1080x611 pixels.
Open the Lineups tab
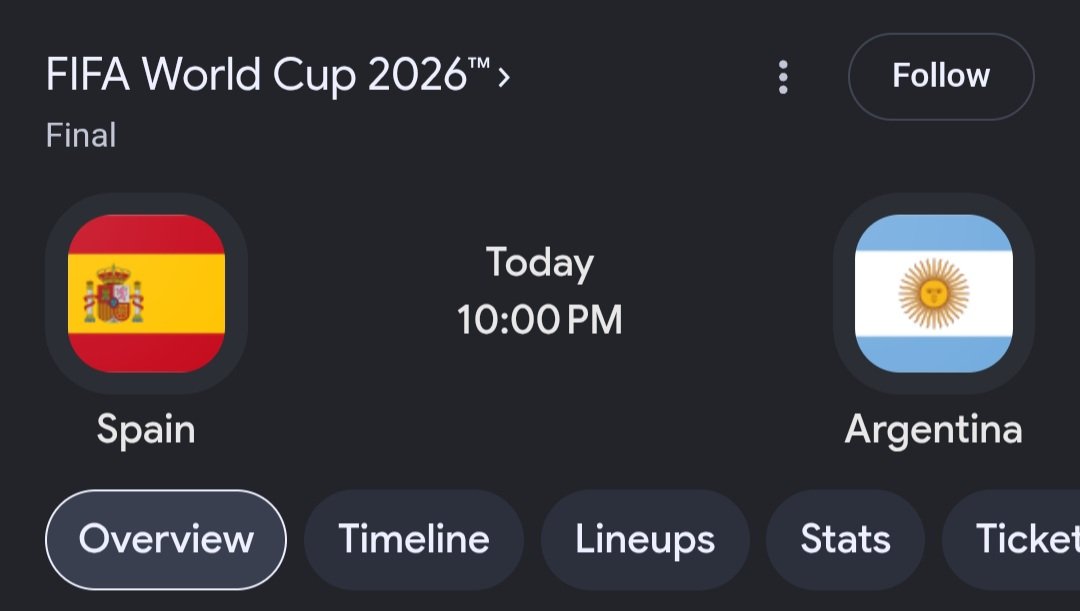(645, 539)
